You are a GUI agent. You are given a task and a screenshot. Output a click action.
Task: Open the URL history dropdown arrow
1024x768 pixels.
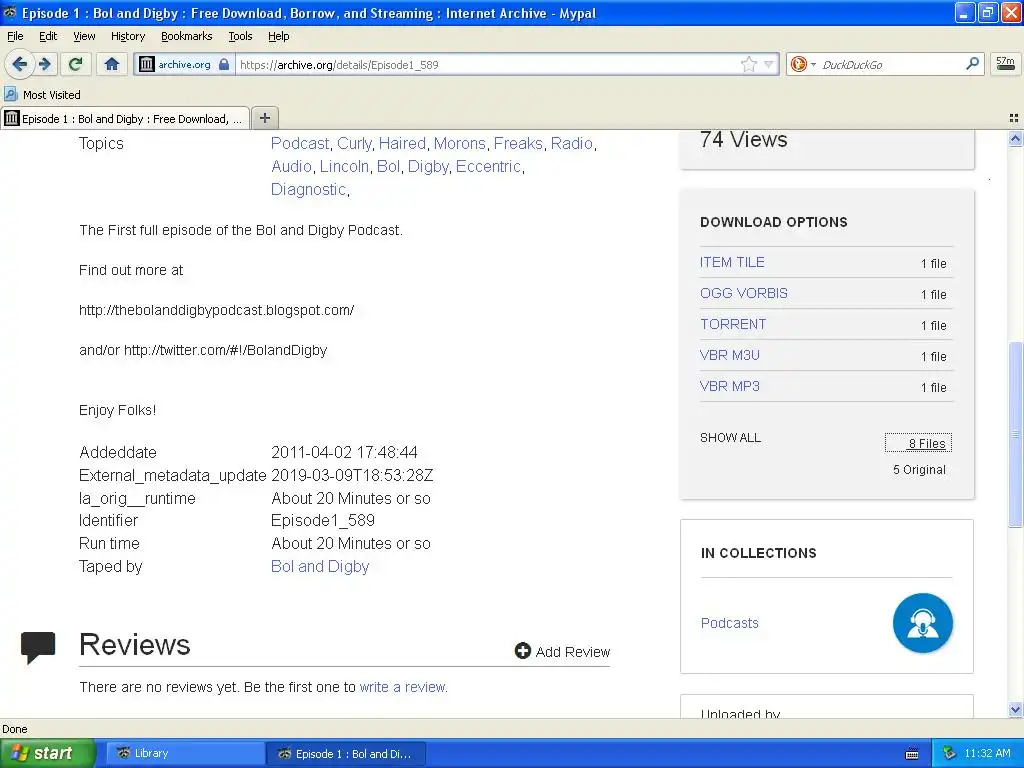769,64
